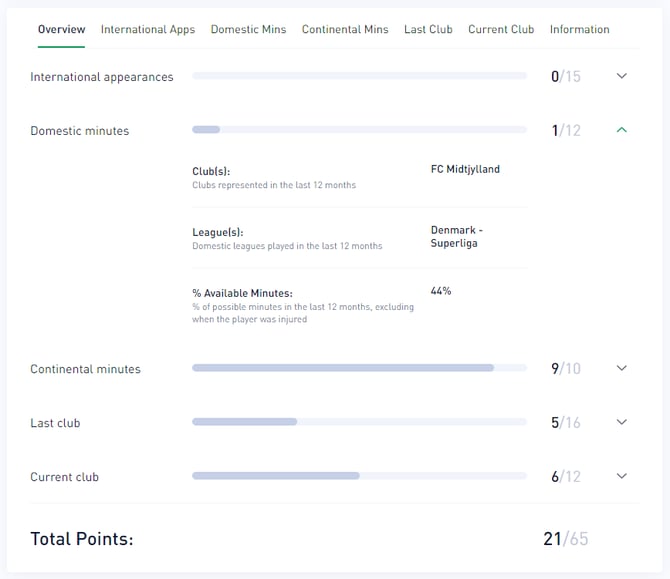Go to the Domestic Mins tab
This screenshot has width=670, height=579.
point(248,29)
